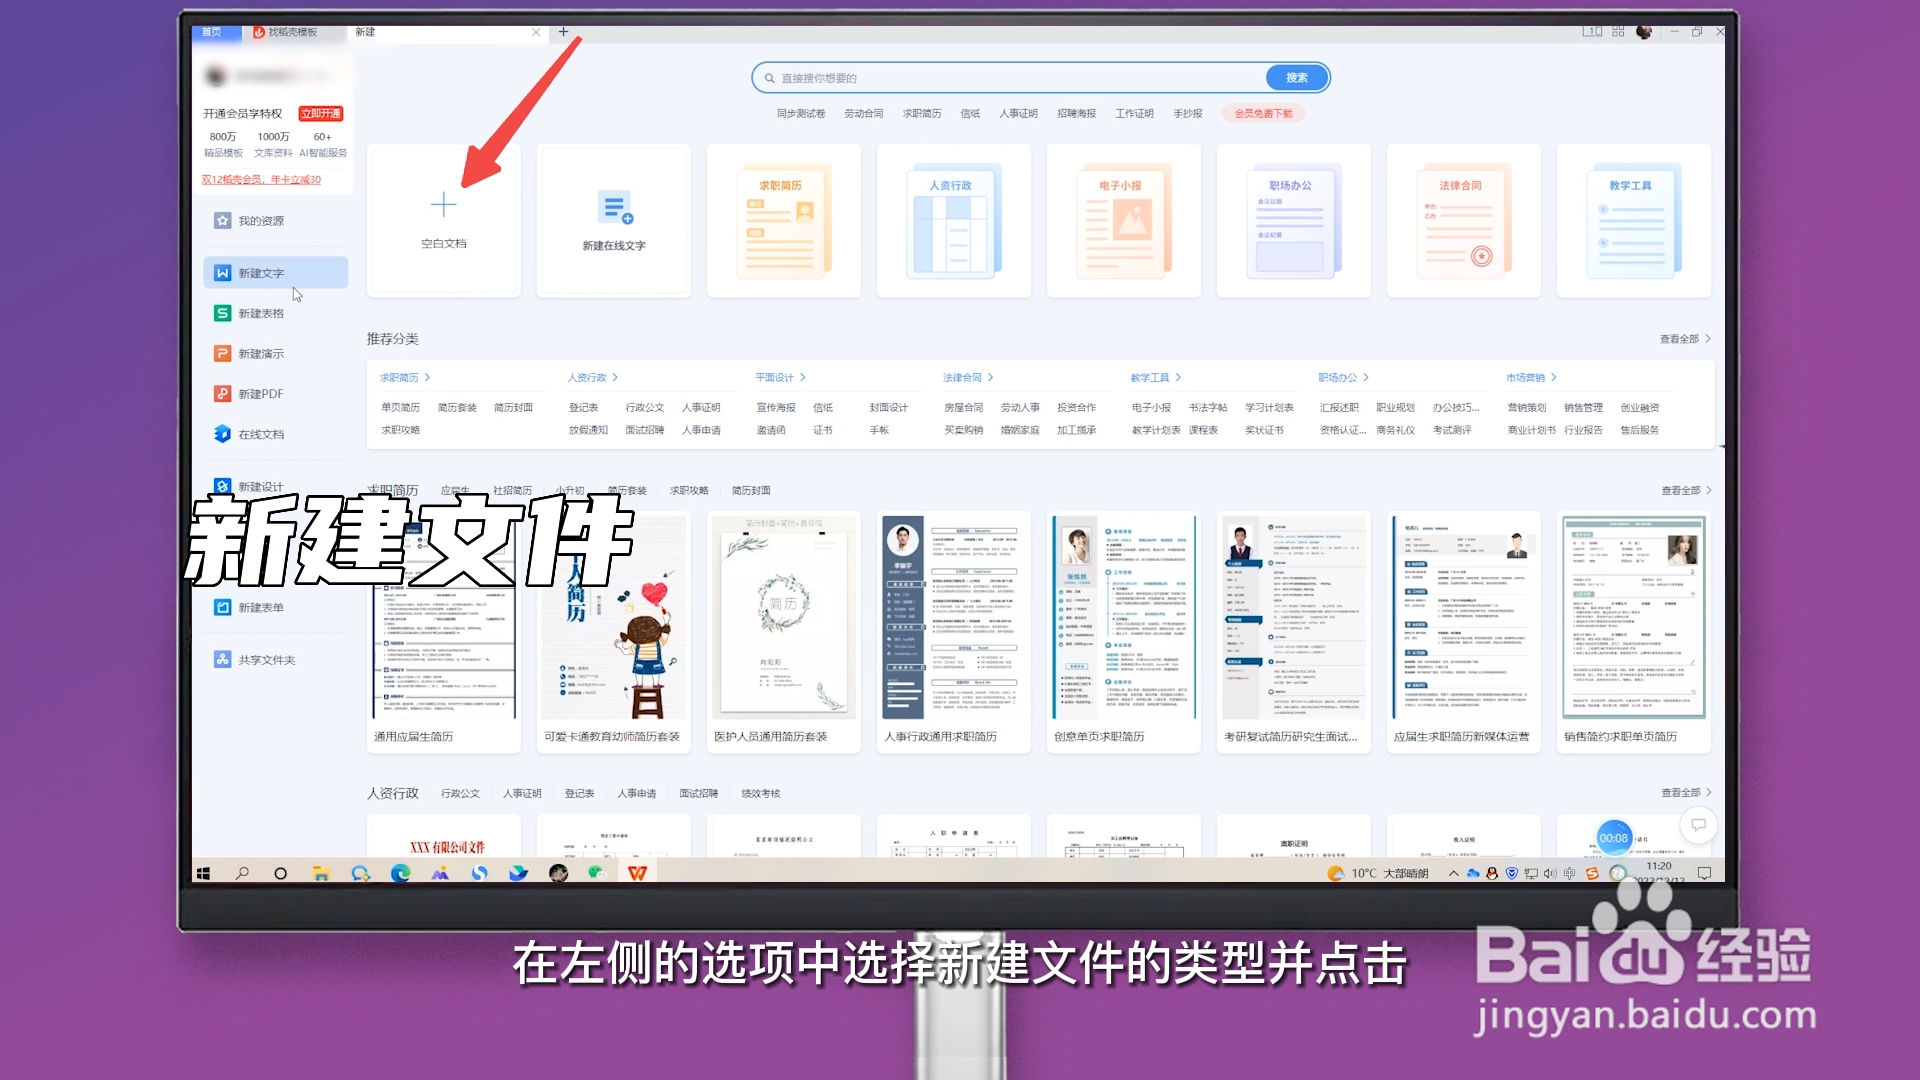Open 法律合同 template category card

[x=1464, y=221]
